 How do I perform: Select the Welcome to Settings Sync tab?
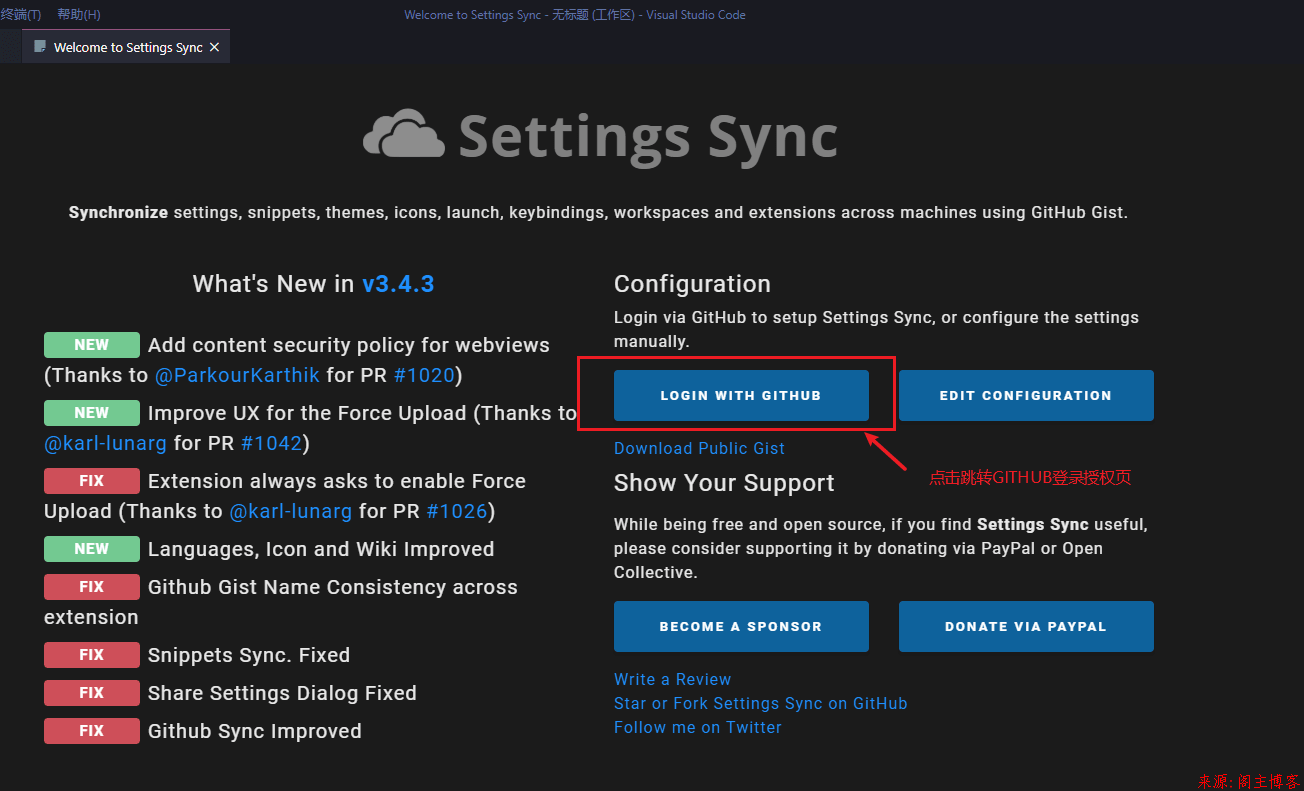(126, 47)
